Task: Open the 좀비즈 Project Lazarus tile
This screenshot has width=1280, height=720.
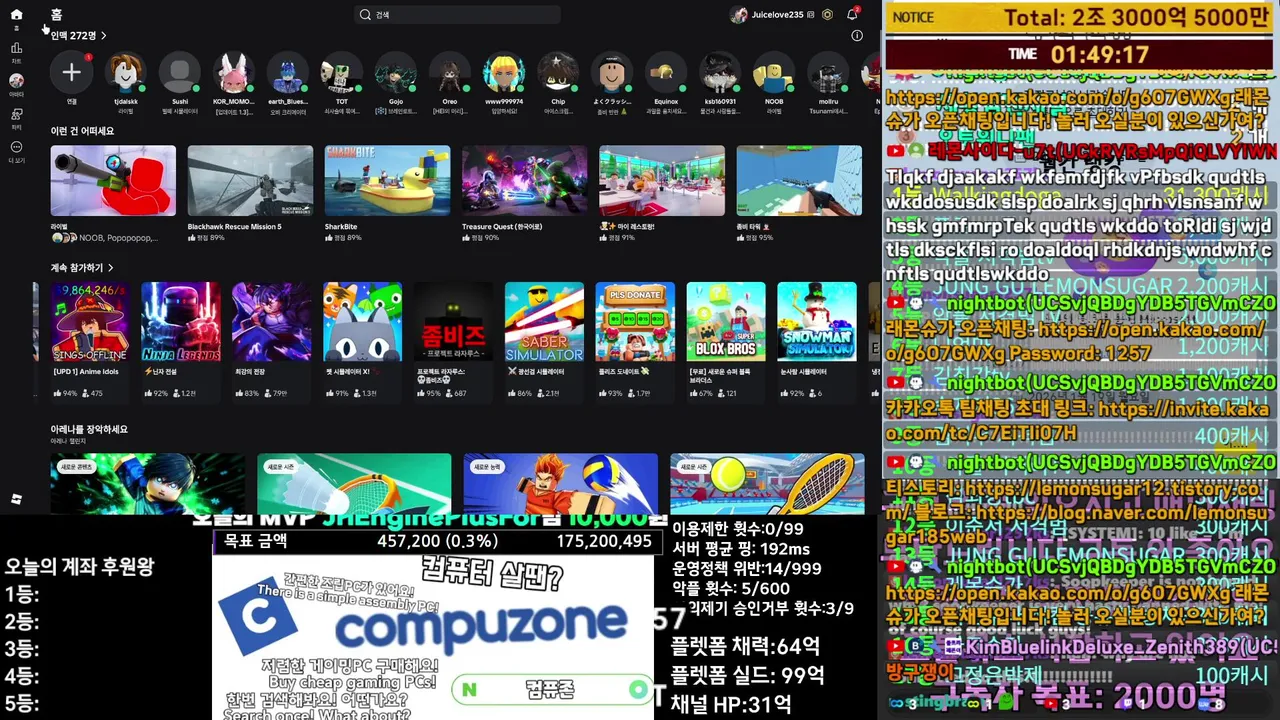Action: tap(453, 322)
